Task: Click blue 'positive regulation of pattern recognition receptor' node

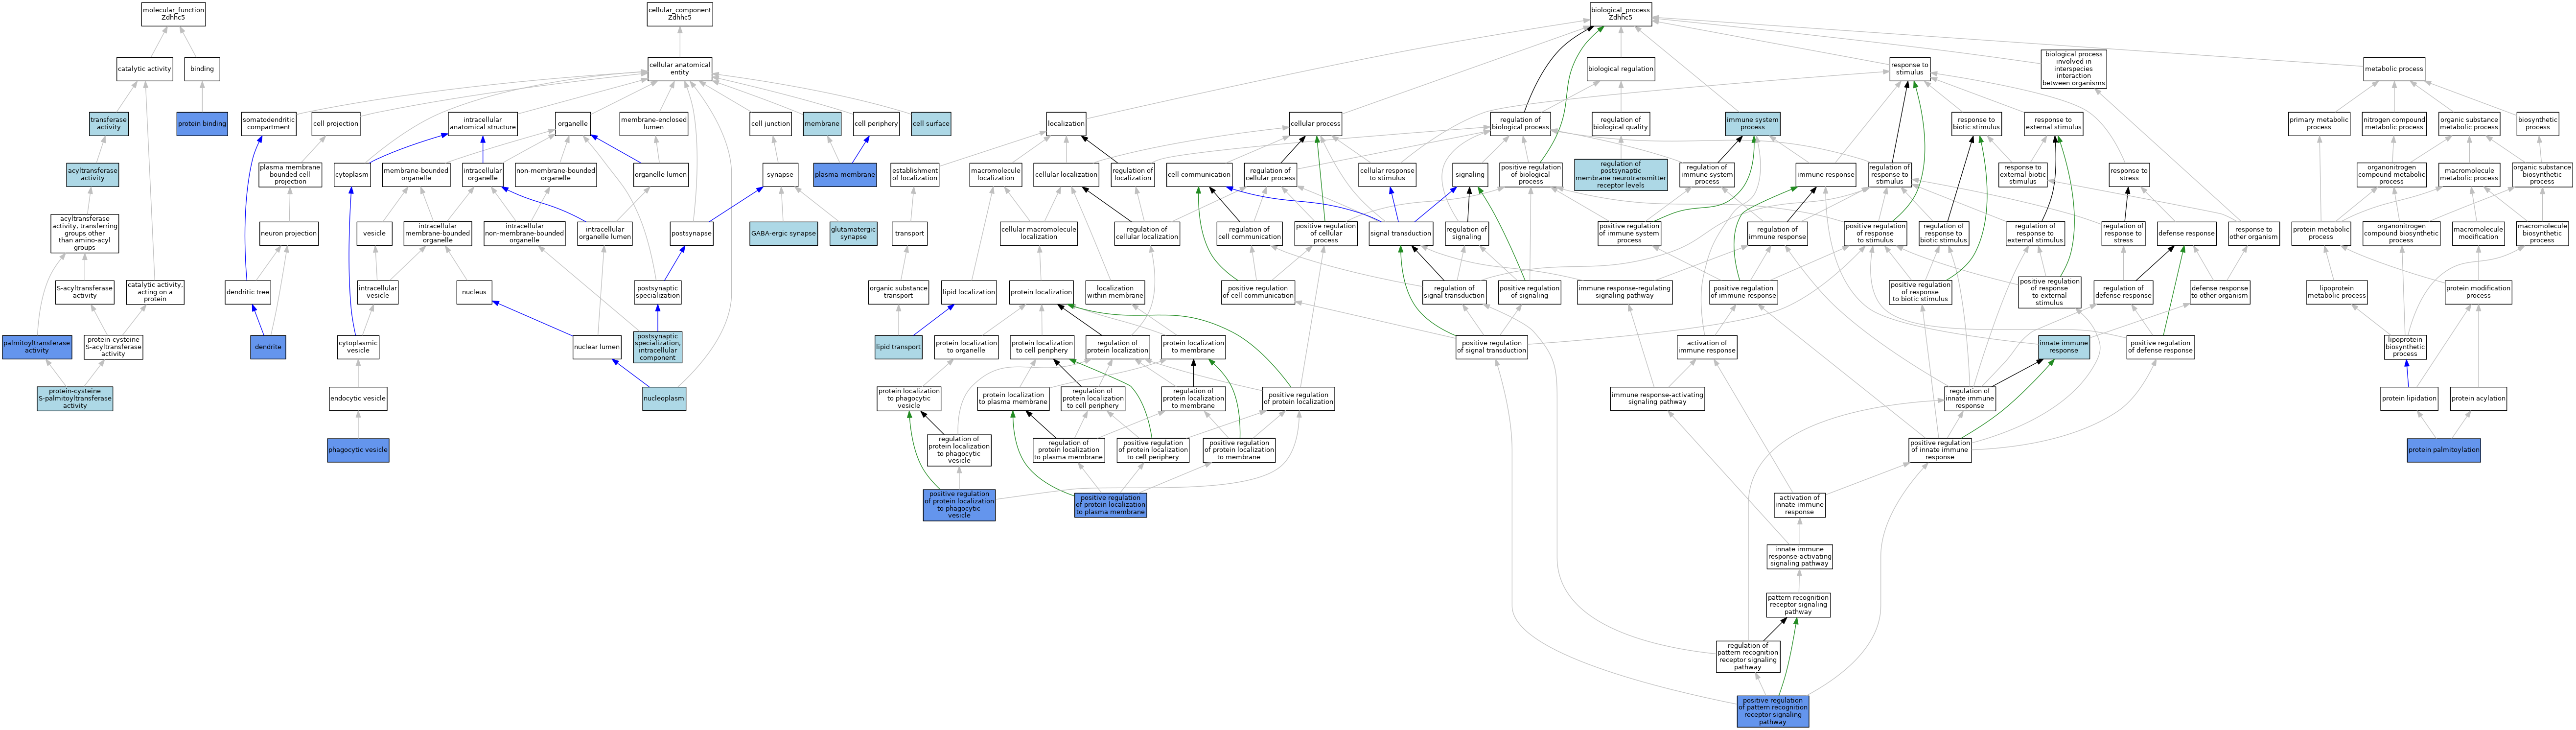Action: point(1773,711)
